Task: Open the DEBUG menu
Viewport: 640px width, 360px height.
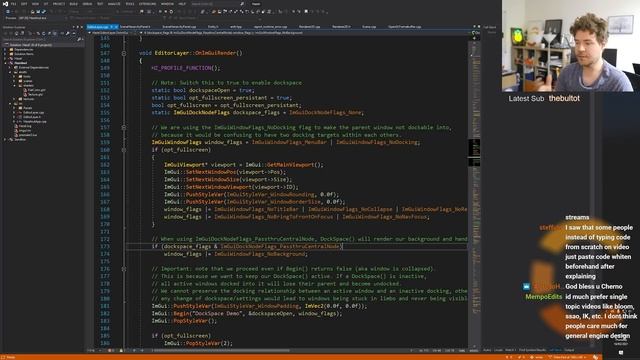Action: click(87, 4)
